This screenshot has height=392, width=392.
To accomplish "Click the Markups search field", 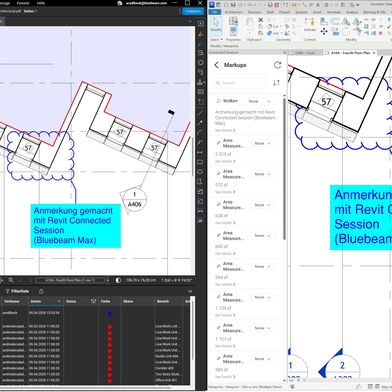I will (x=240, y=83).
